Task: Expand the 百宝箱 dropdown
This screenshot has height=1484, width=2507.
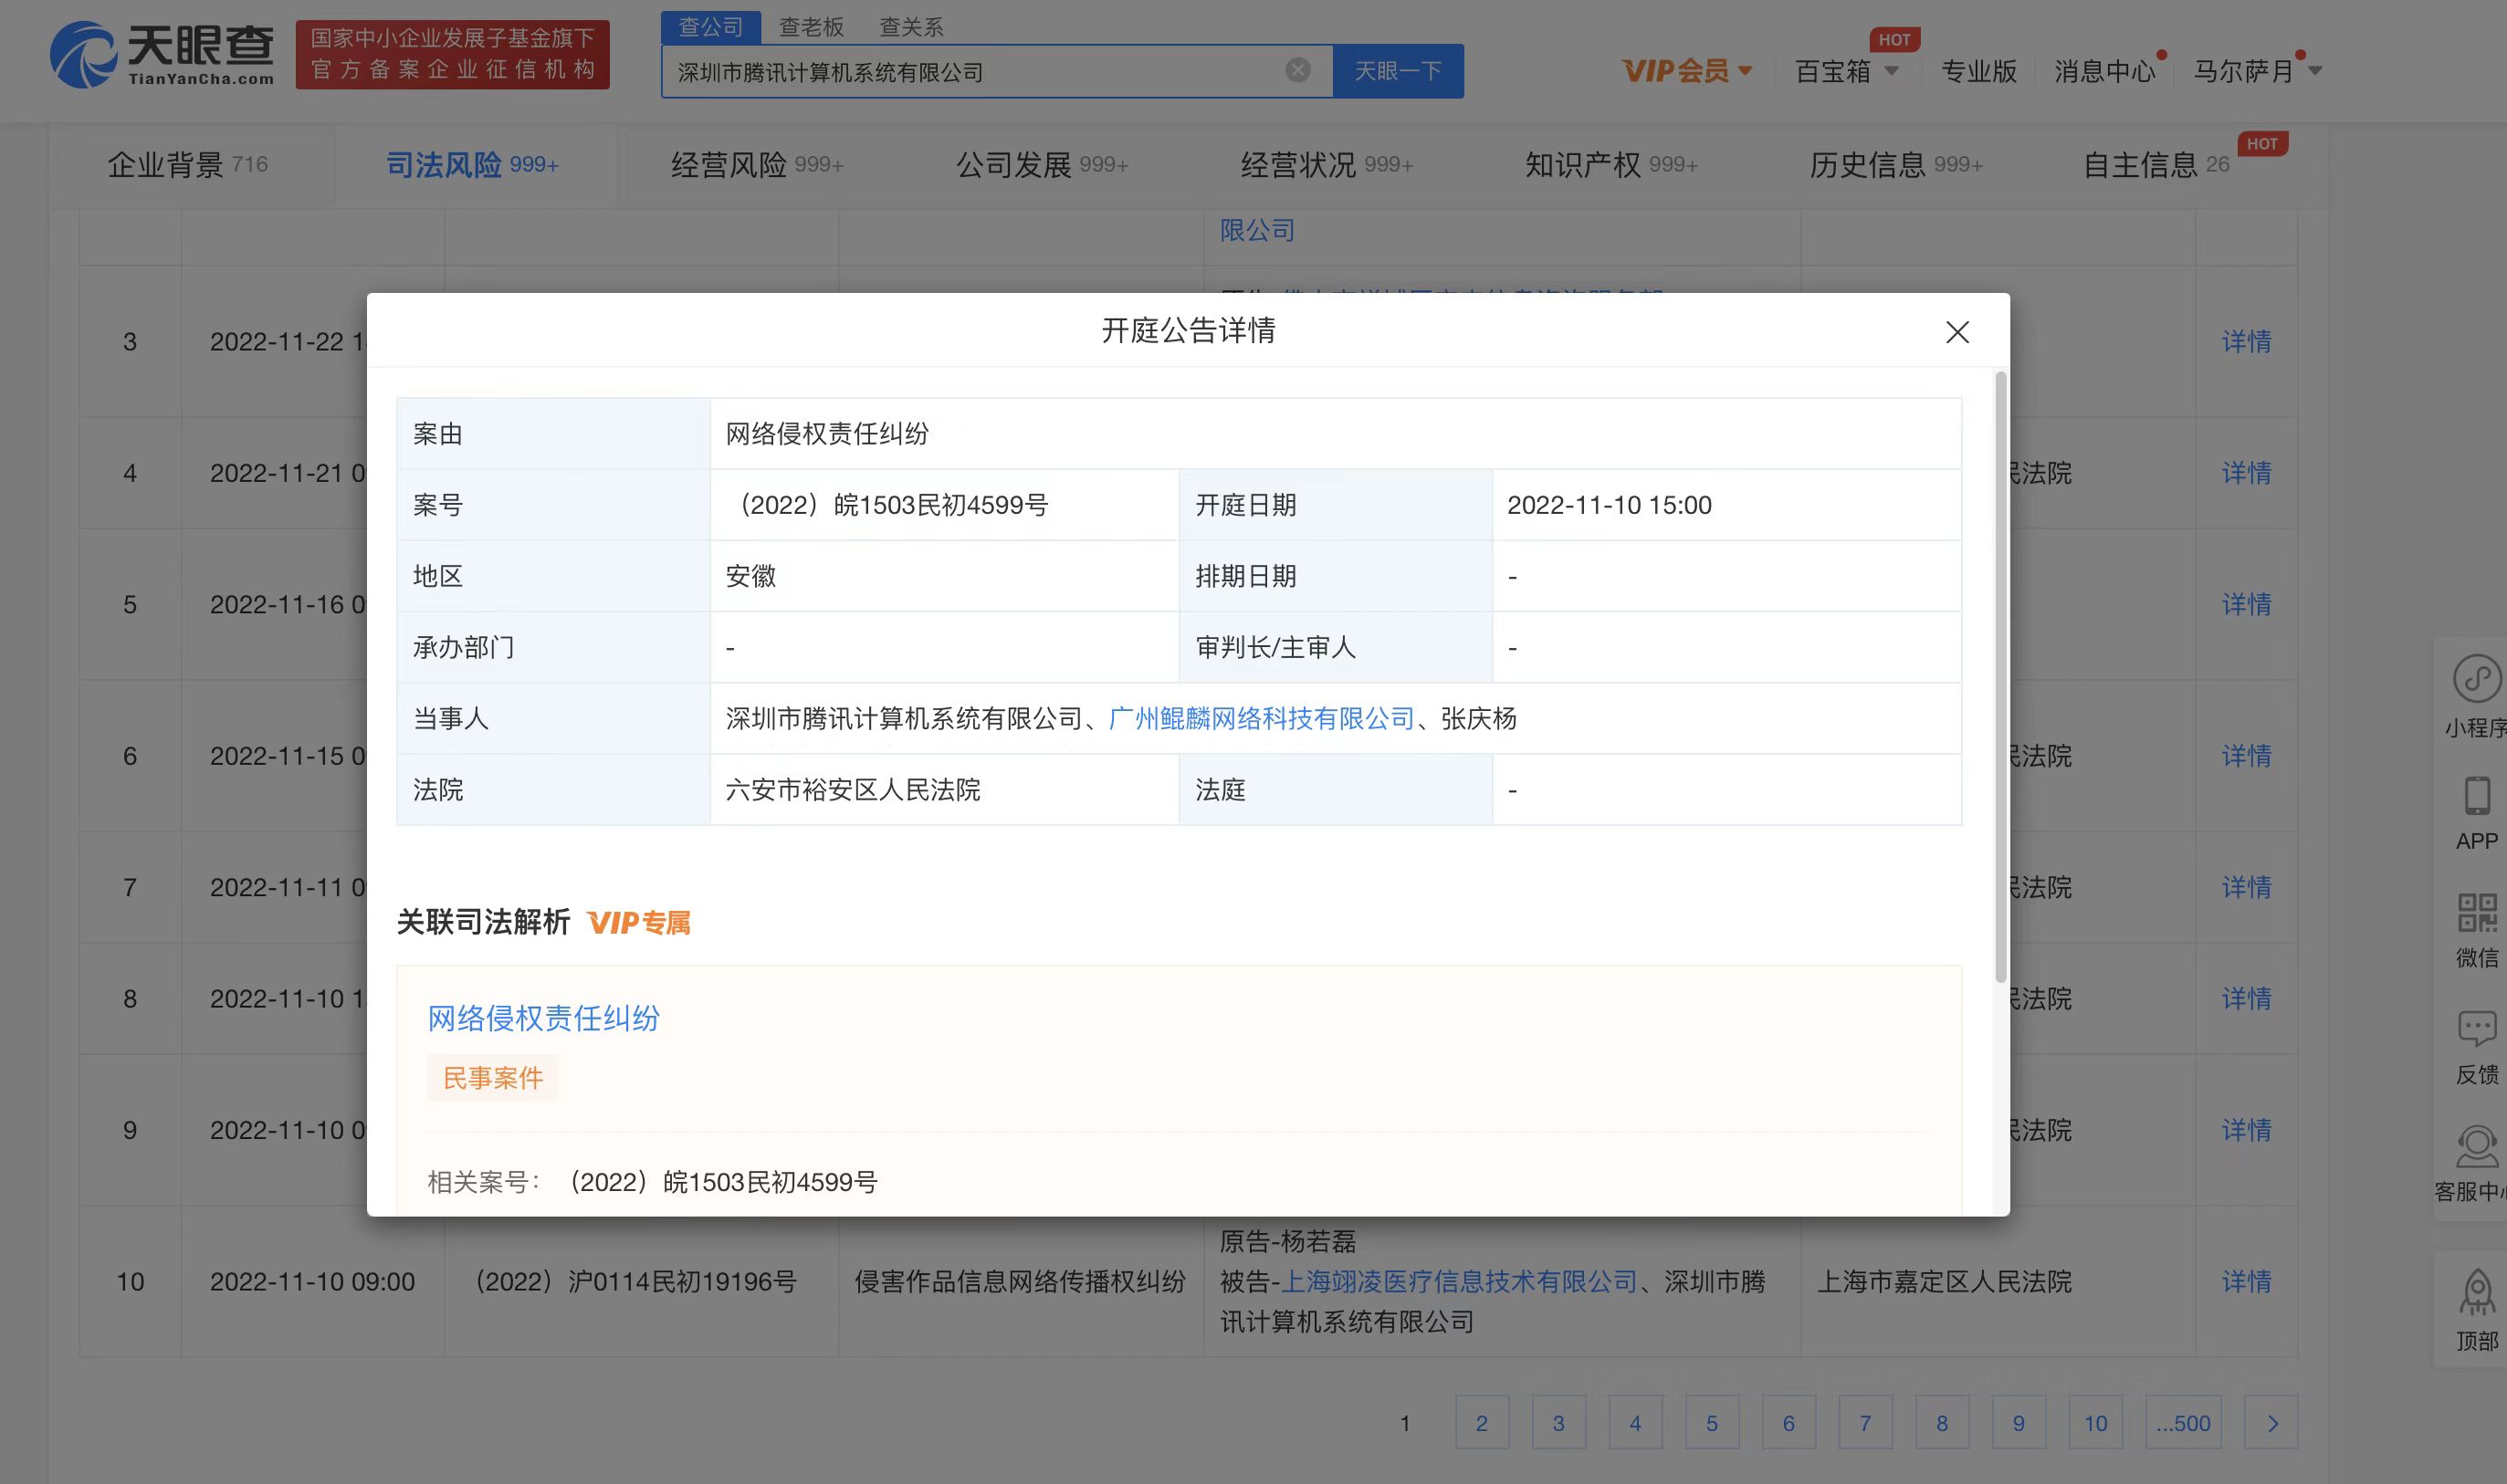Action: click(x=1846, y=71)
